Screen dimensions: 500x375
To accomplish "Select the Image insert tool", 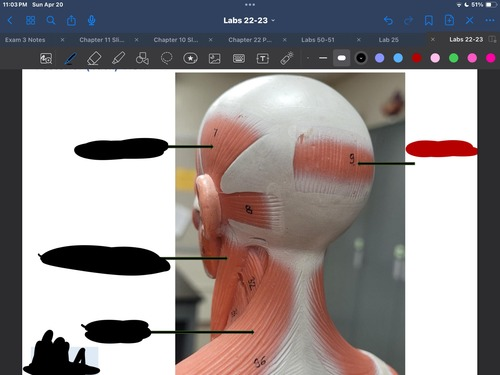I will 214,59.
